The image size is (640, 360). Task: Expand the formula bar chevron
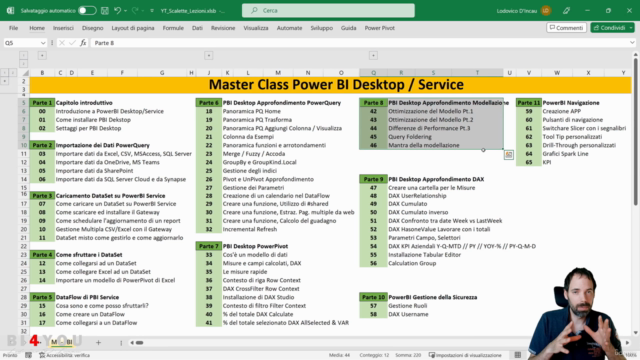coord(632,43)
